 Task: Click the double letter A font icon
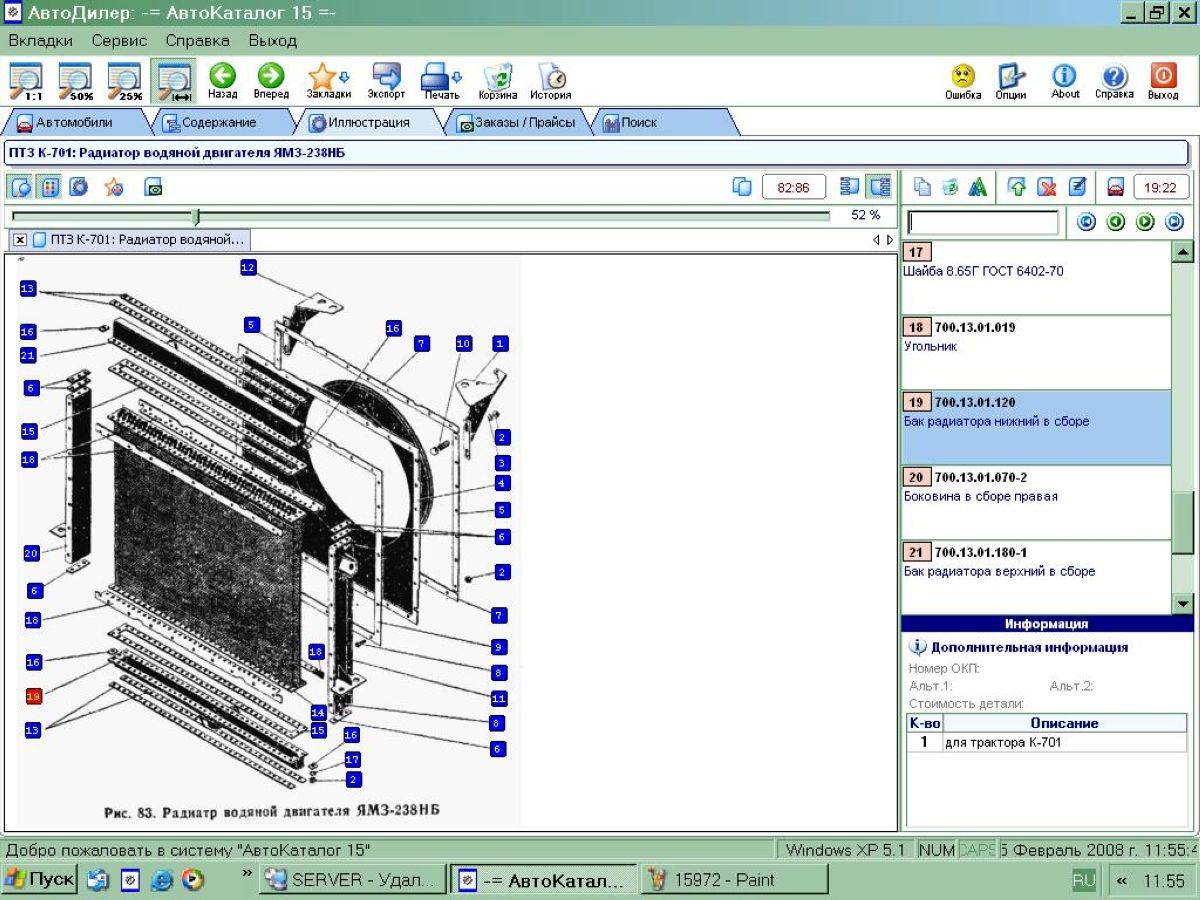(x=977, y=187)
